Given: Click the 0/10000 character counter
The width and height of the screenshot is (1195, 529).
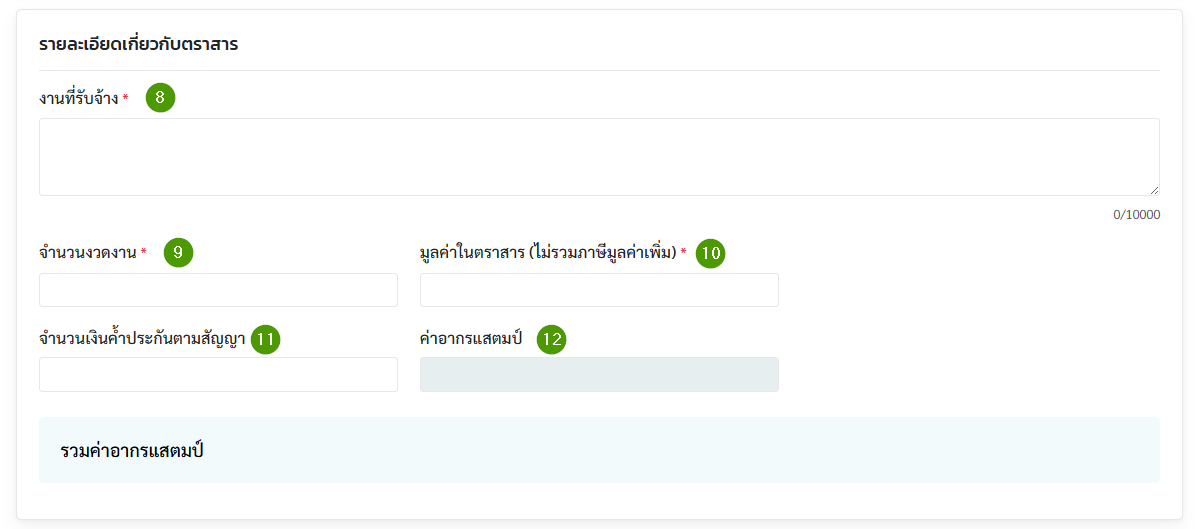Looking at the screenshot, I should click(x=1136, y=215).
